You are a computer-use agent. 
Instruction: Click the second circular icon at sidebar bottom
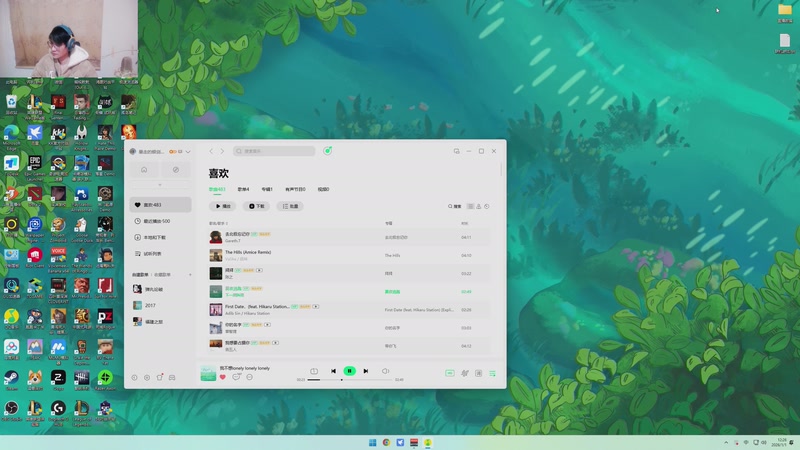[147, 378]
